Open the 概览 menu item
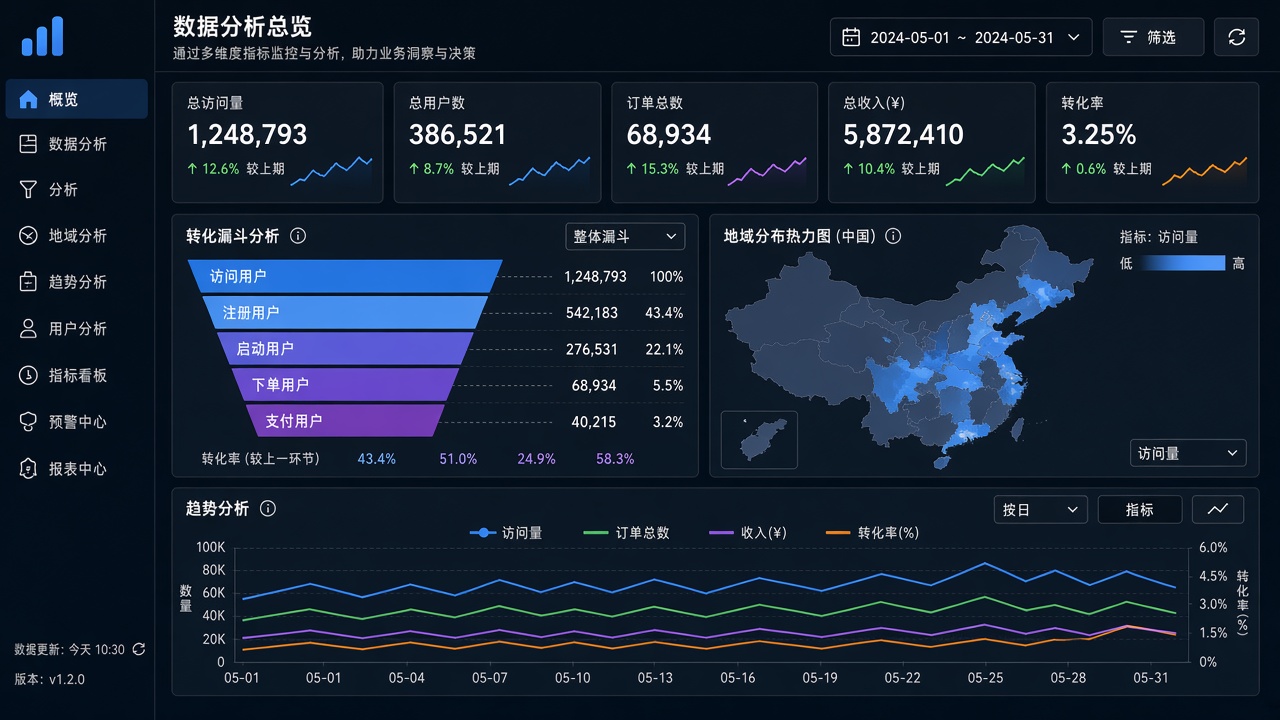The width and height of the screenshot is (1280, 720). 77,99
